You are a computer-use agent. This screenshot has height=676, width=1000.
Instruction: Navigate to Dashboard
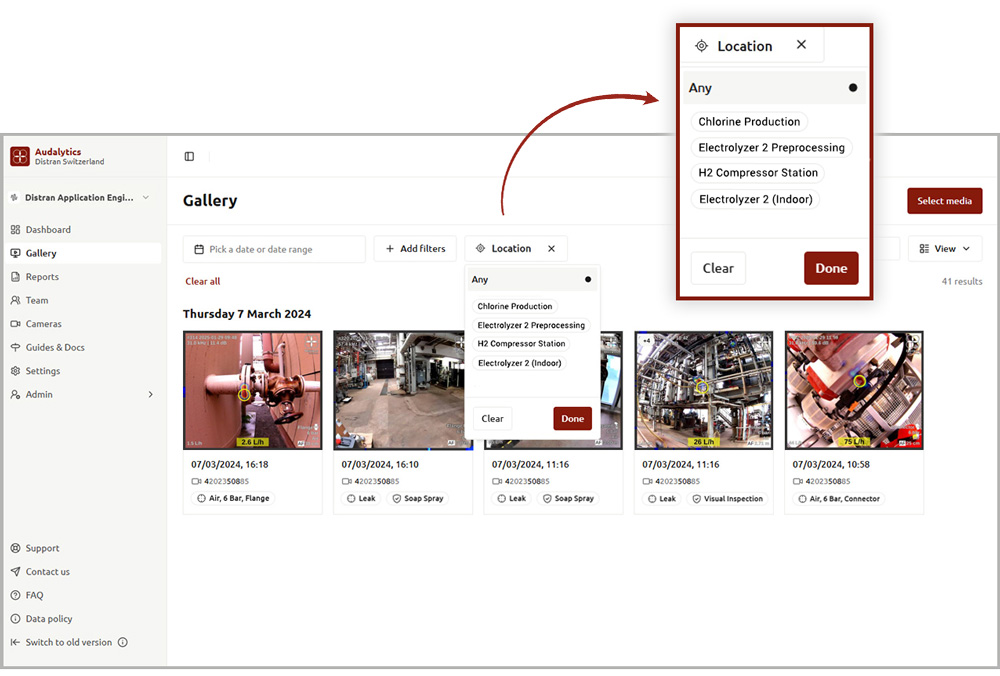47,230
